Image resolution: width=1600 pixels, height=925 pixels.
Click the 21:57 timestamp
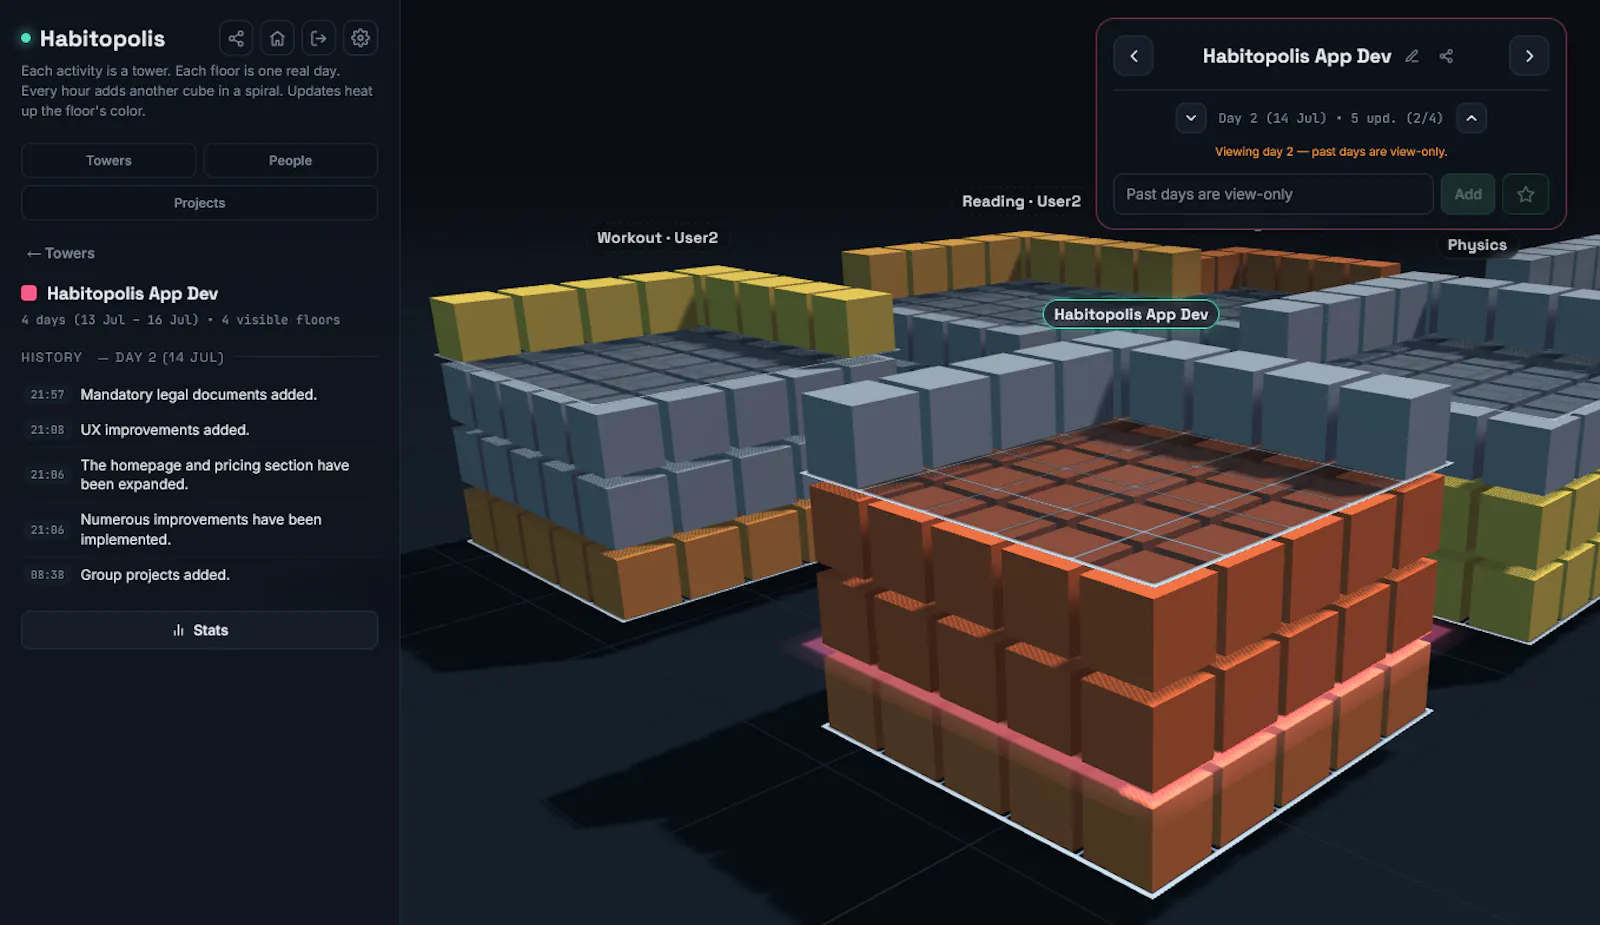pyautogui.click(x=47, y=395)
